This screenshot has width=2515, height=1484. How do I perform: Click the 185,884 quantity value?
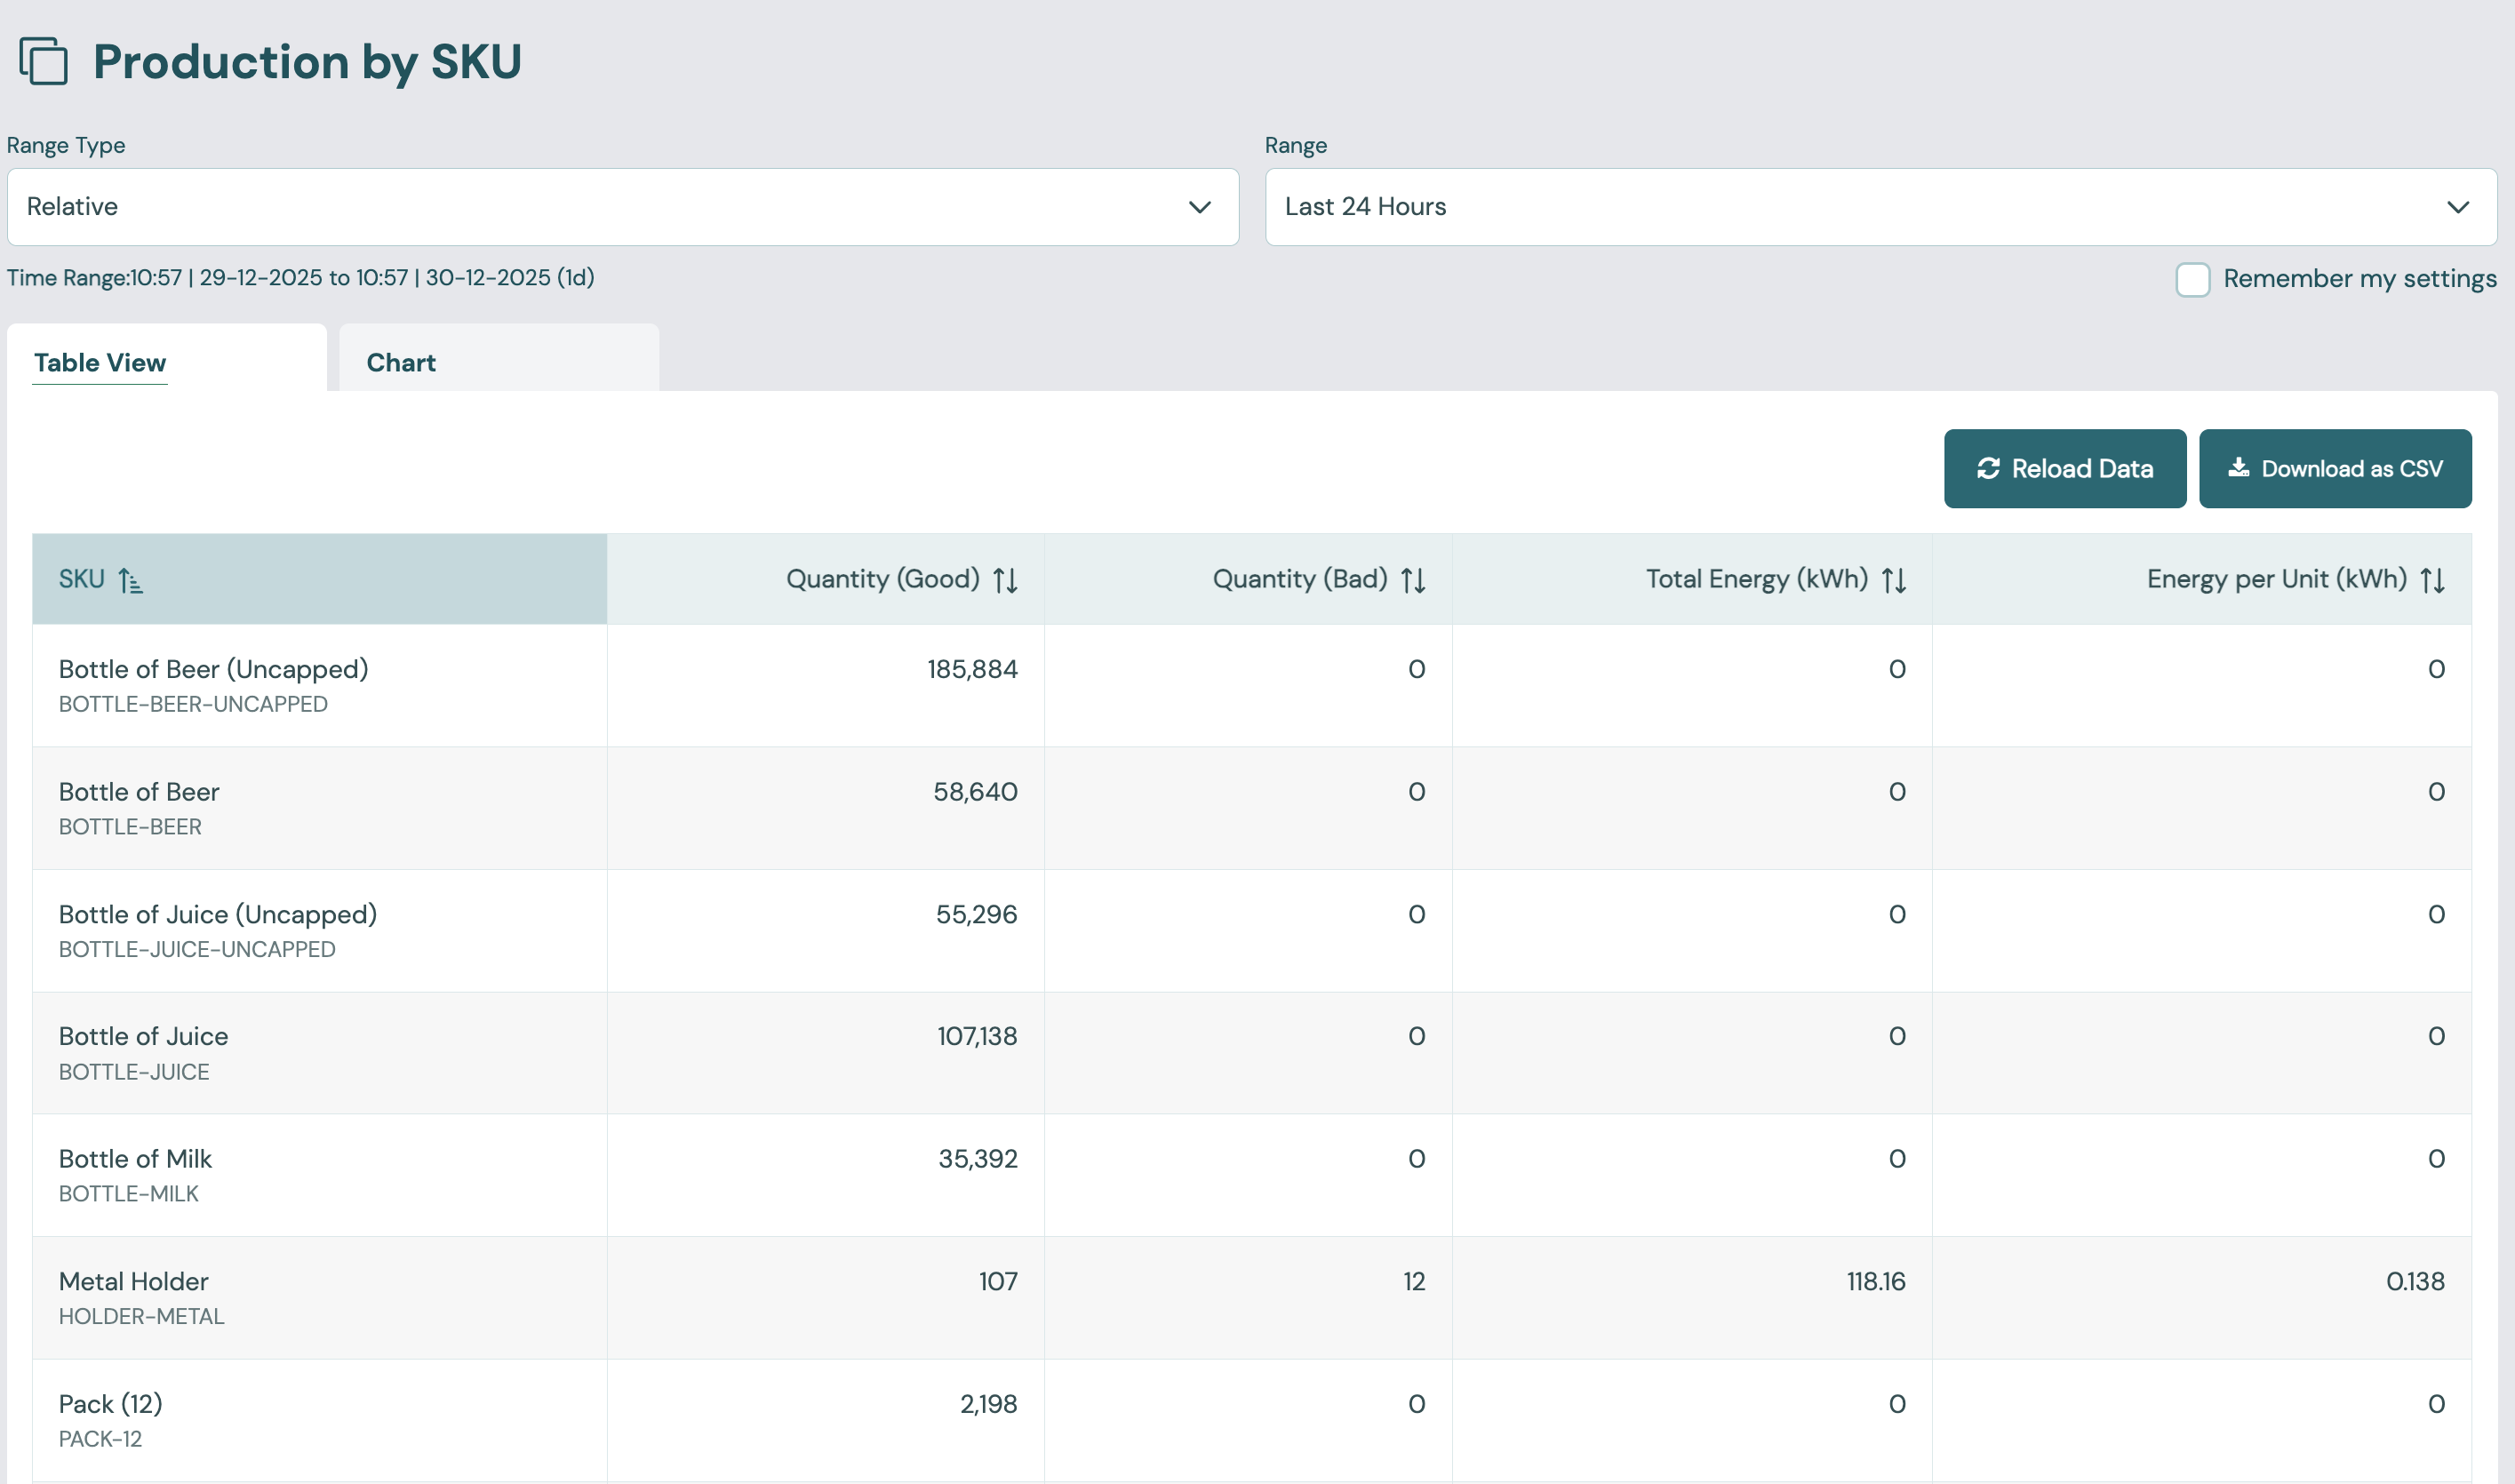click(972, 669)
